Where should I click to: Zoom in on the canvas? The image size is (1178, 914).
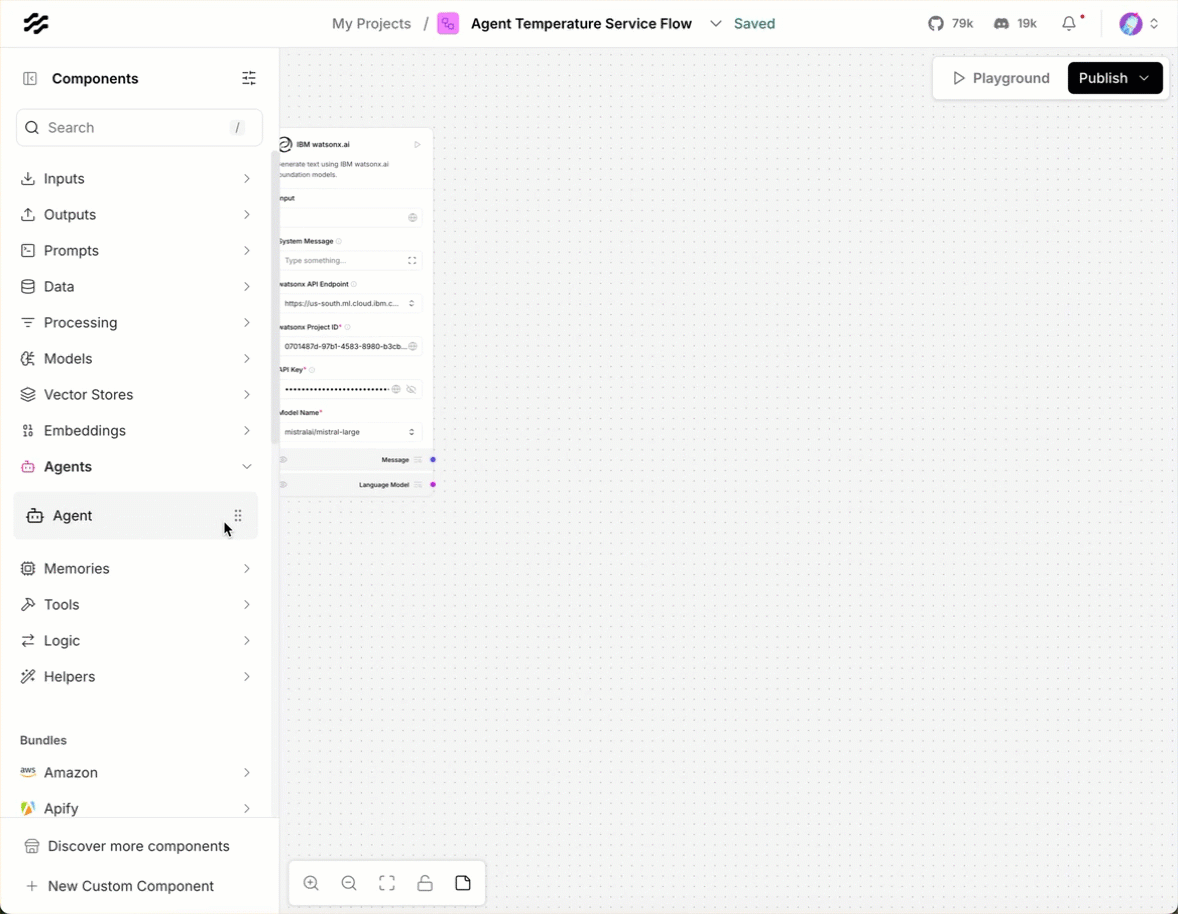coord(311,882)
